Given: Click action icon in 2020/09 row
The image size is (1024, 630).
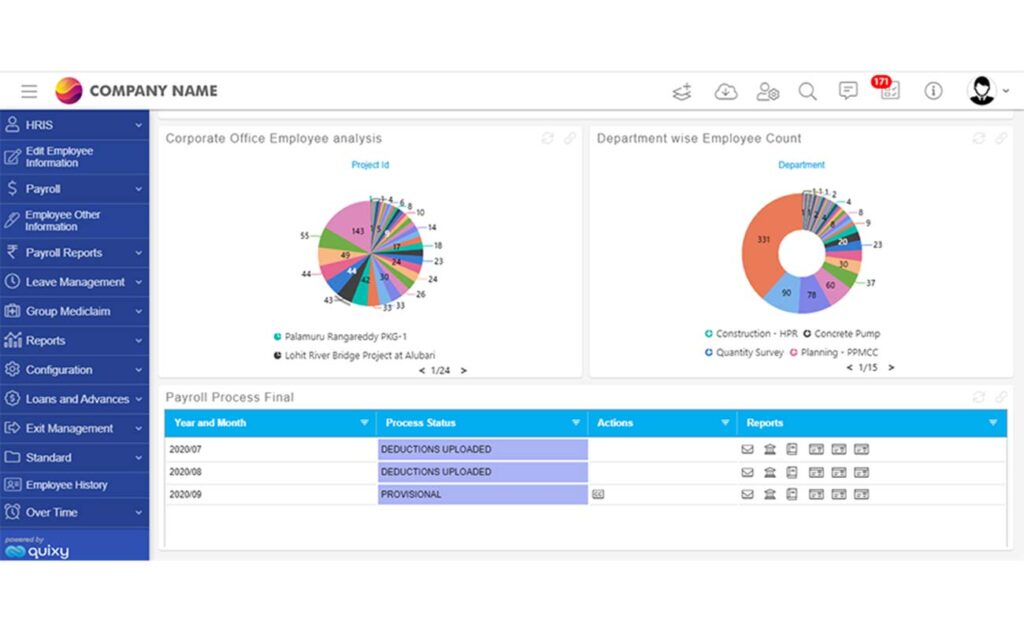Looking at the screenshot, I should (x=598, y=494).
